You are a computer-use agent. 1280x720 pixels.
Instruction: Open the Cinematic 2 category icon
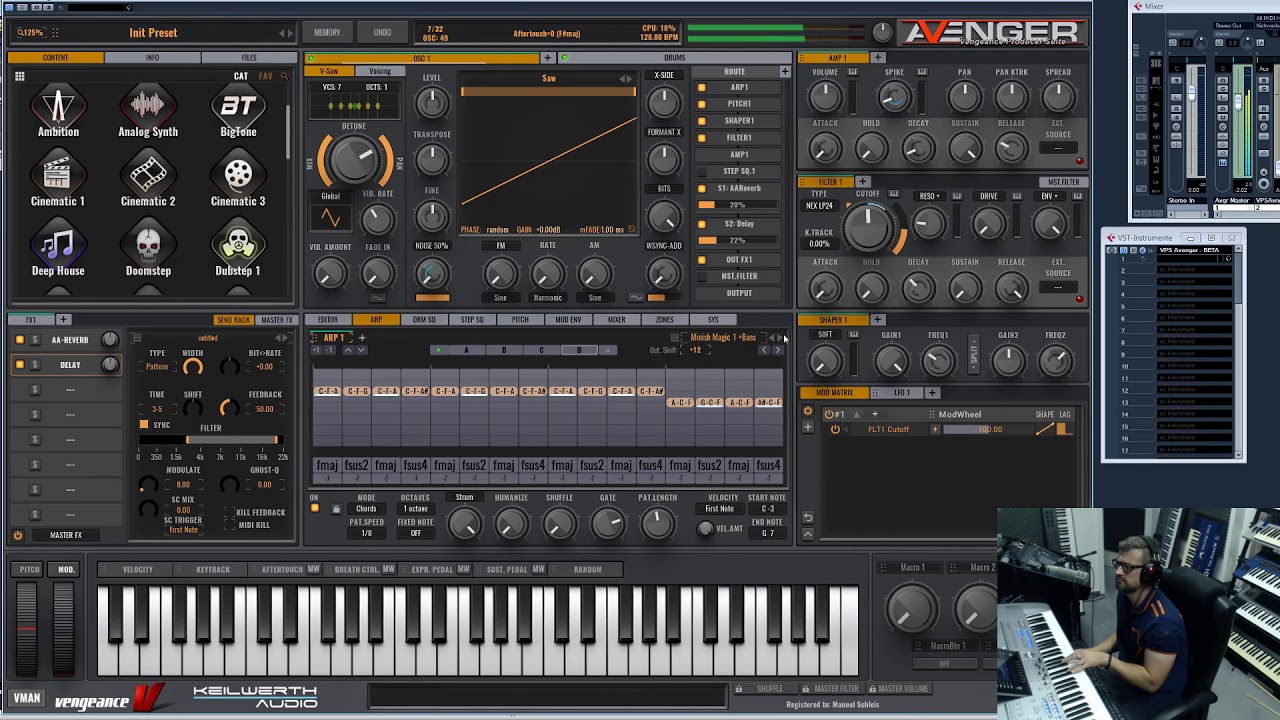(148, 175)
